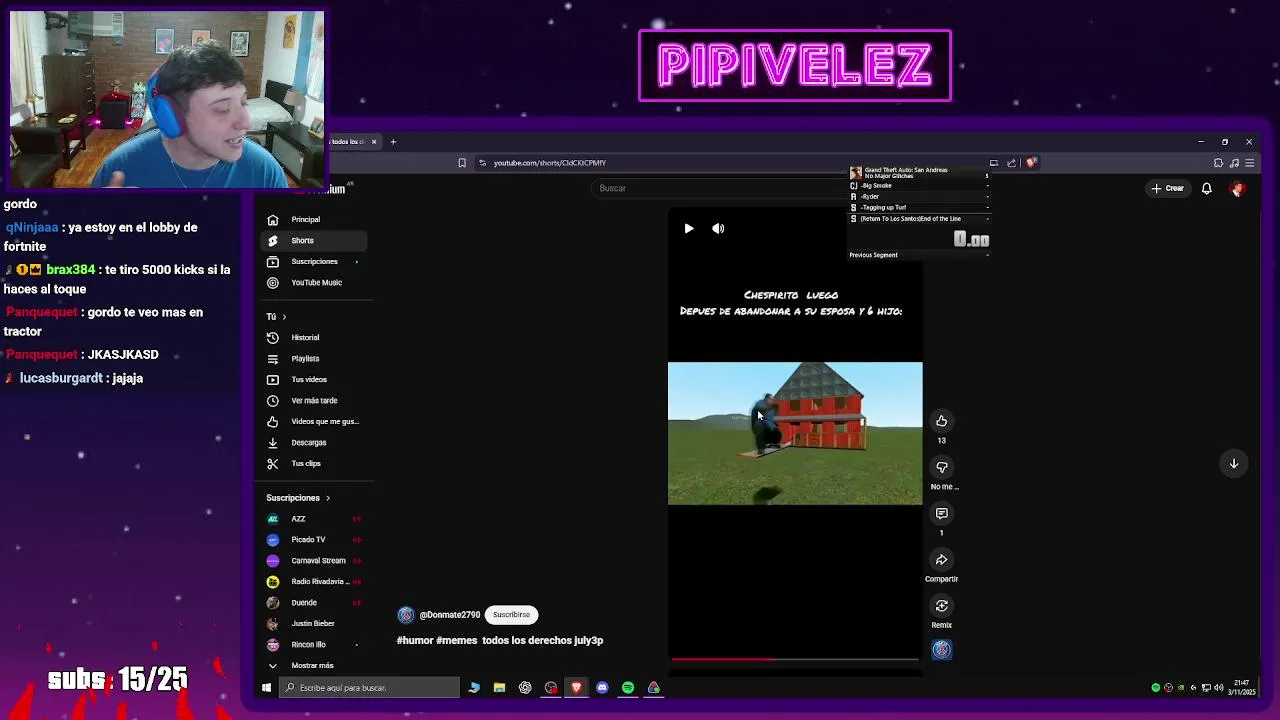Open YouTube notifications bell
The image size is (1280, 720).
[1207, 188]
